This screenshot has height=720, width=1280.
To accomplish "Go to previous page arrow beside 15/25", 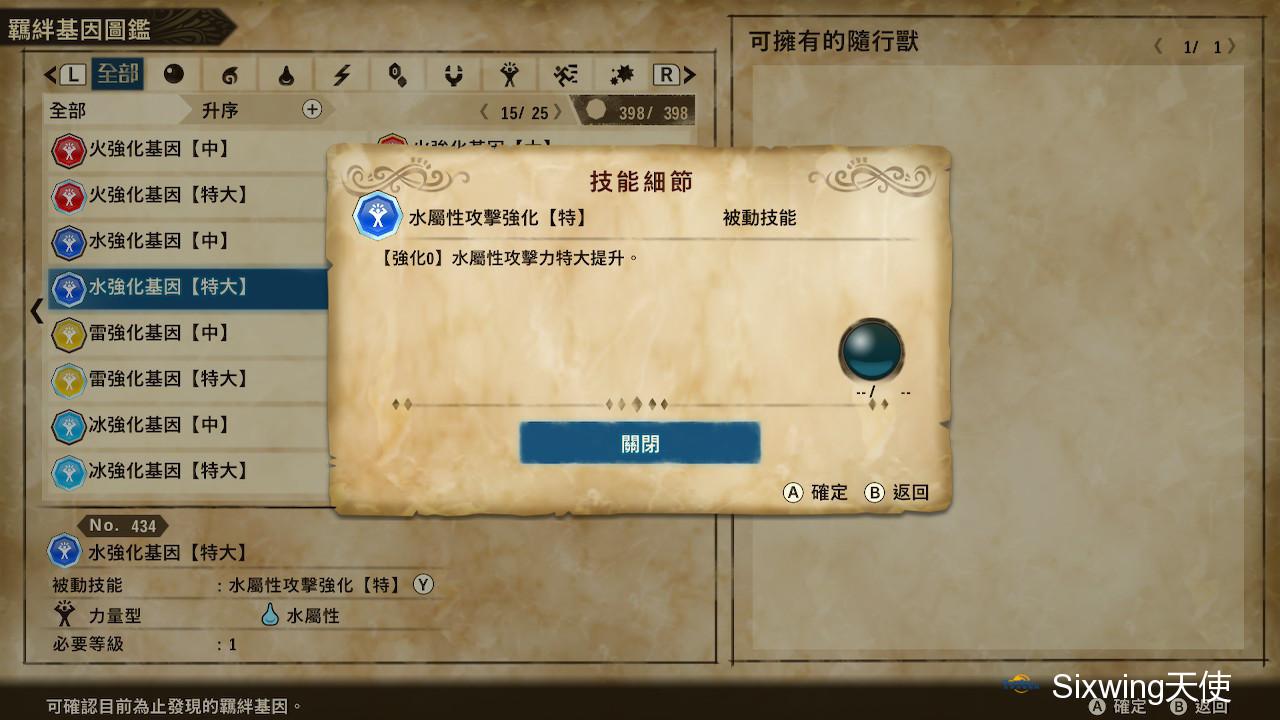I will pyautogui.click(x=485, y=112).
